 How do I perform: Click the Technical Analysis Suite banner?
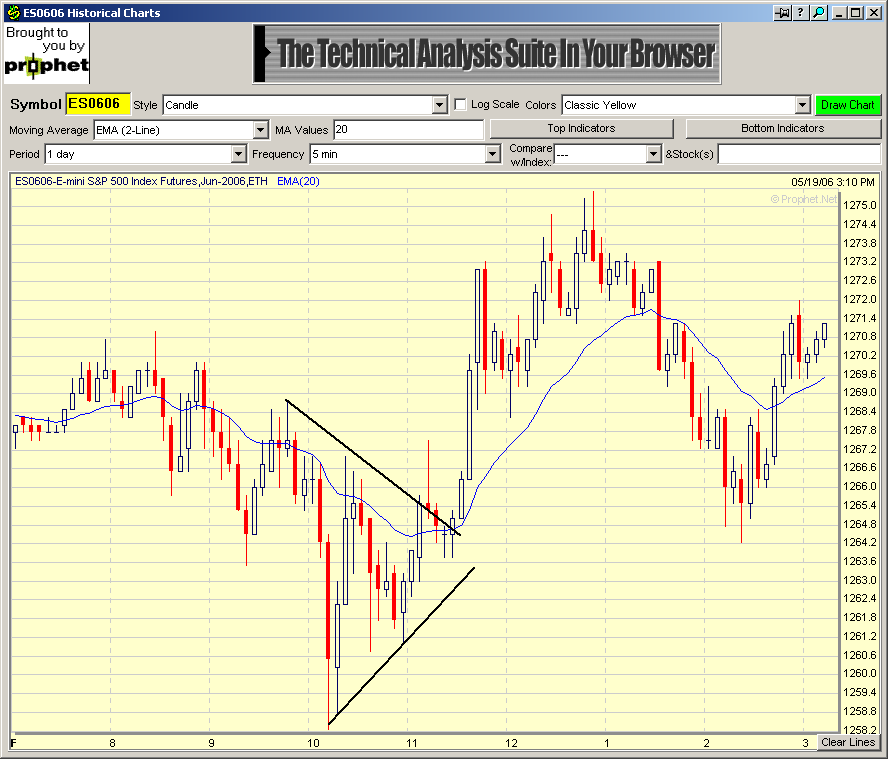coord(486,54)
